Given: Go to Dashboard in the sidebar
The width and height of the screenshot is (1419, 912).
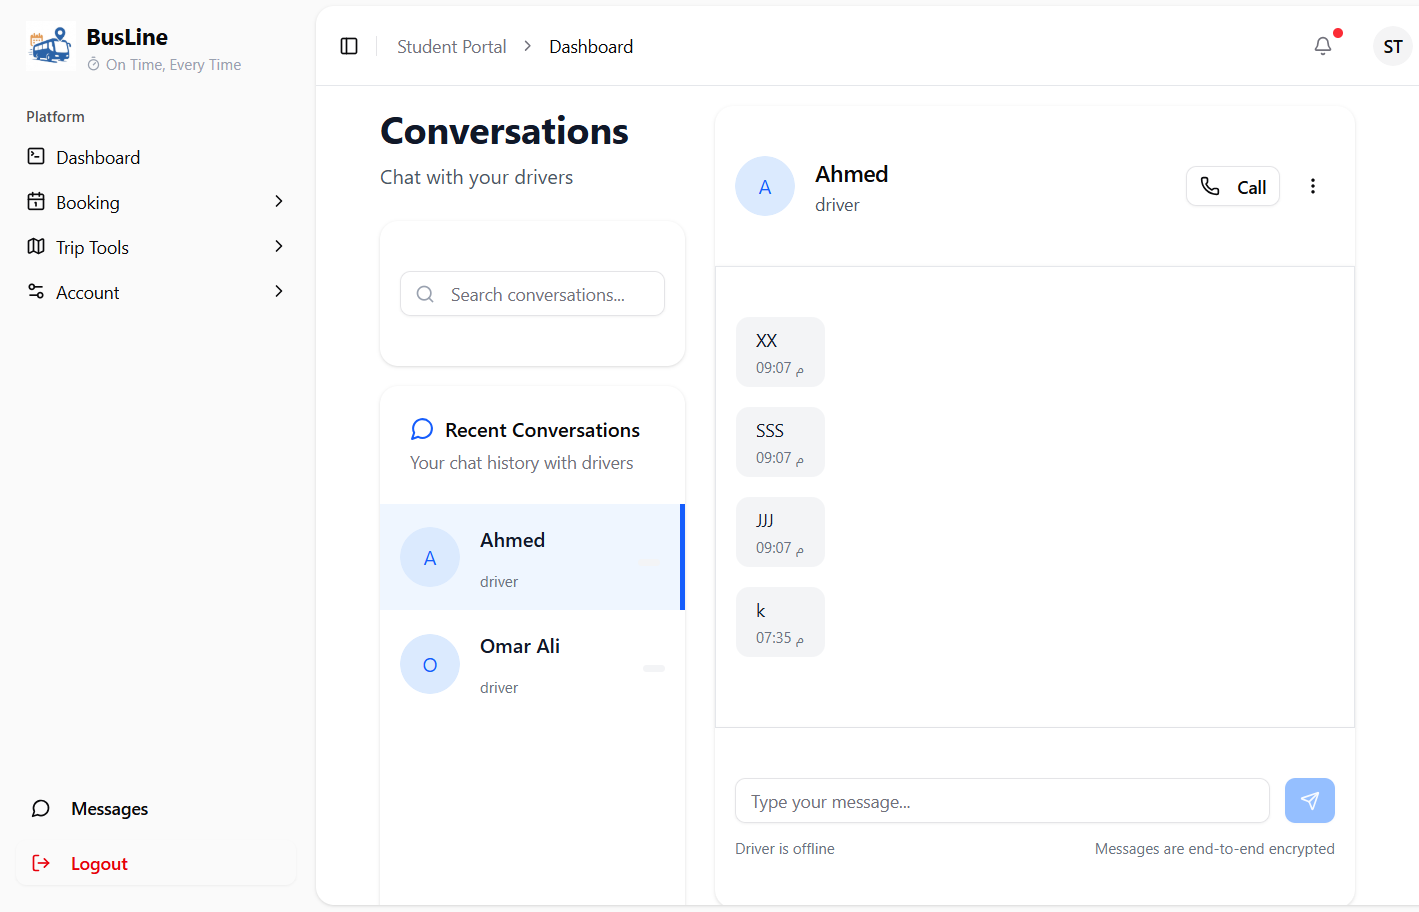Looking at the screenshot, I should tap(98, 158).
